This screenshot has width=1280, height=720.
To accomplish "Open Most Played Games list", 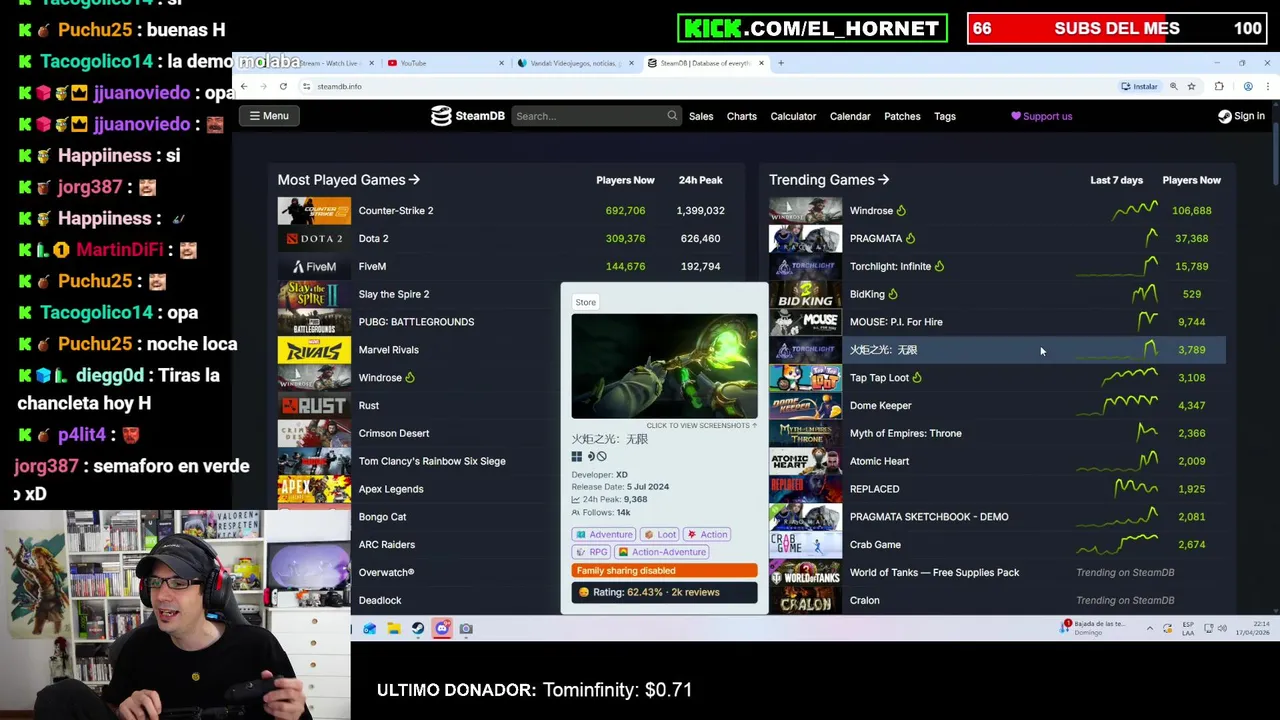I will (x=348, y=180).
